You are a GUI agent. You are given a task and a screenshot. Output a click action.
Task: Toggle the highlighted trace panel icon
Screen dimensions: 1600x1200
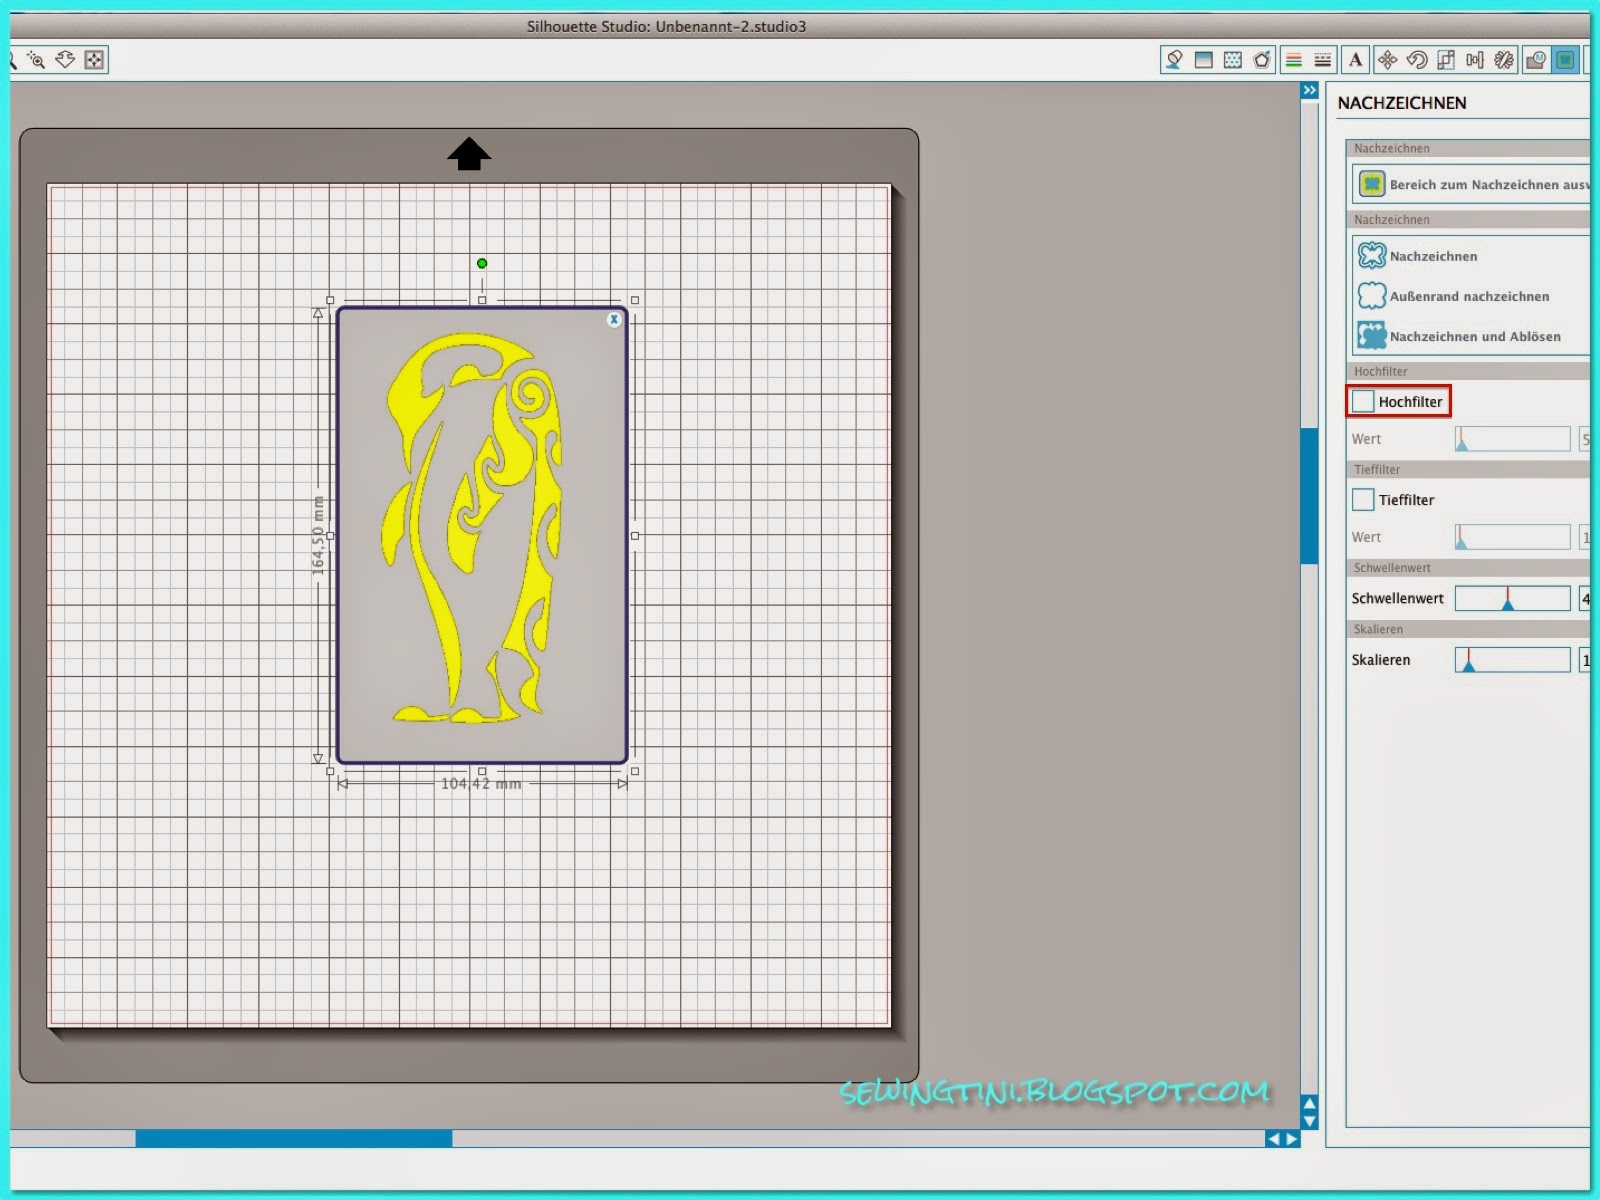(1566, 60)
